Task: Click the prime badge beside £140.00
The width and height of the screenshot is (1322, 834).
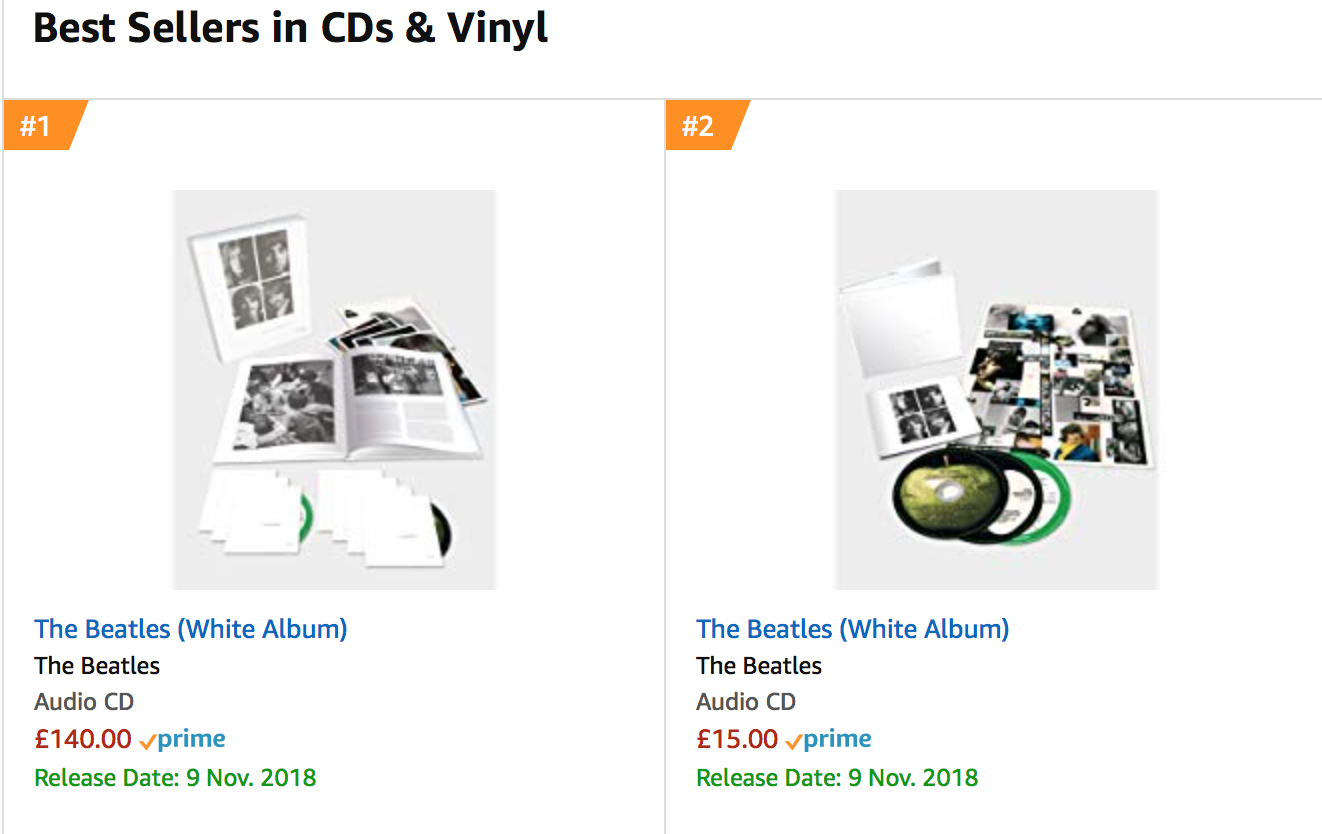Action: tap(183, 740)
